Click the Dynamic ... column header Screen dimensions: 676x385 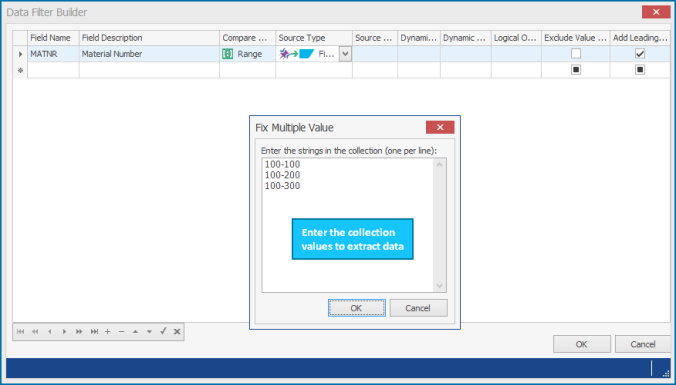click(x=466, y=38)
